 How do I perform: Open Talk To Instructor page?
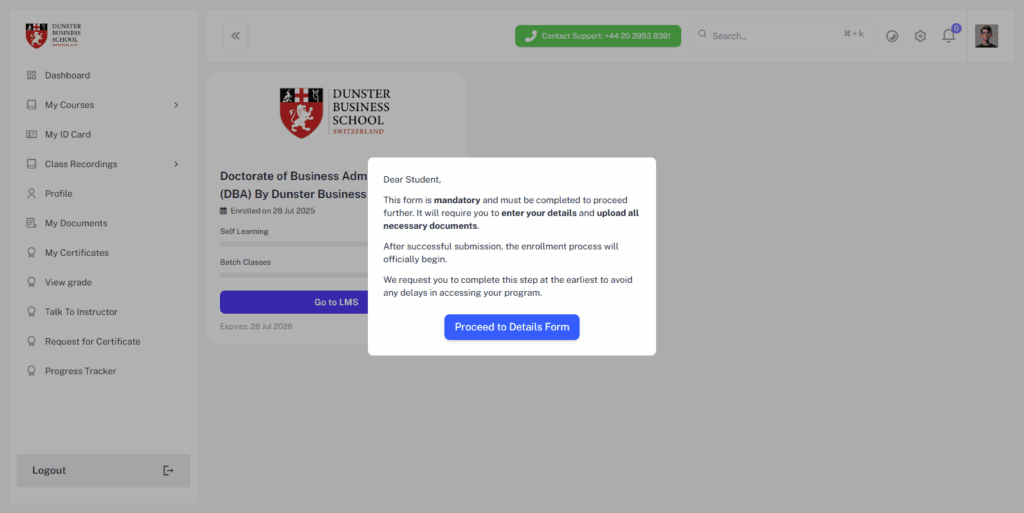(80, 312)
